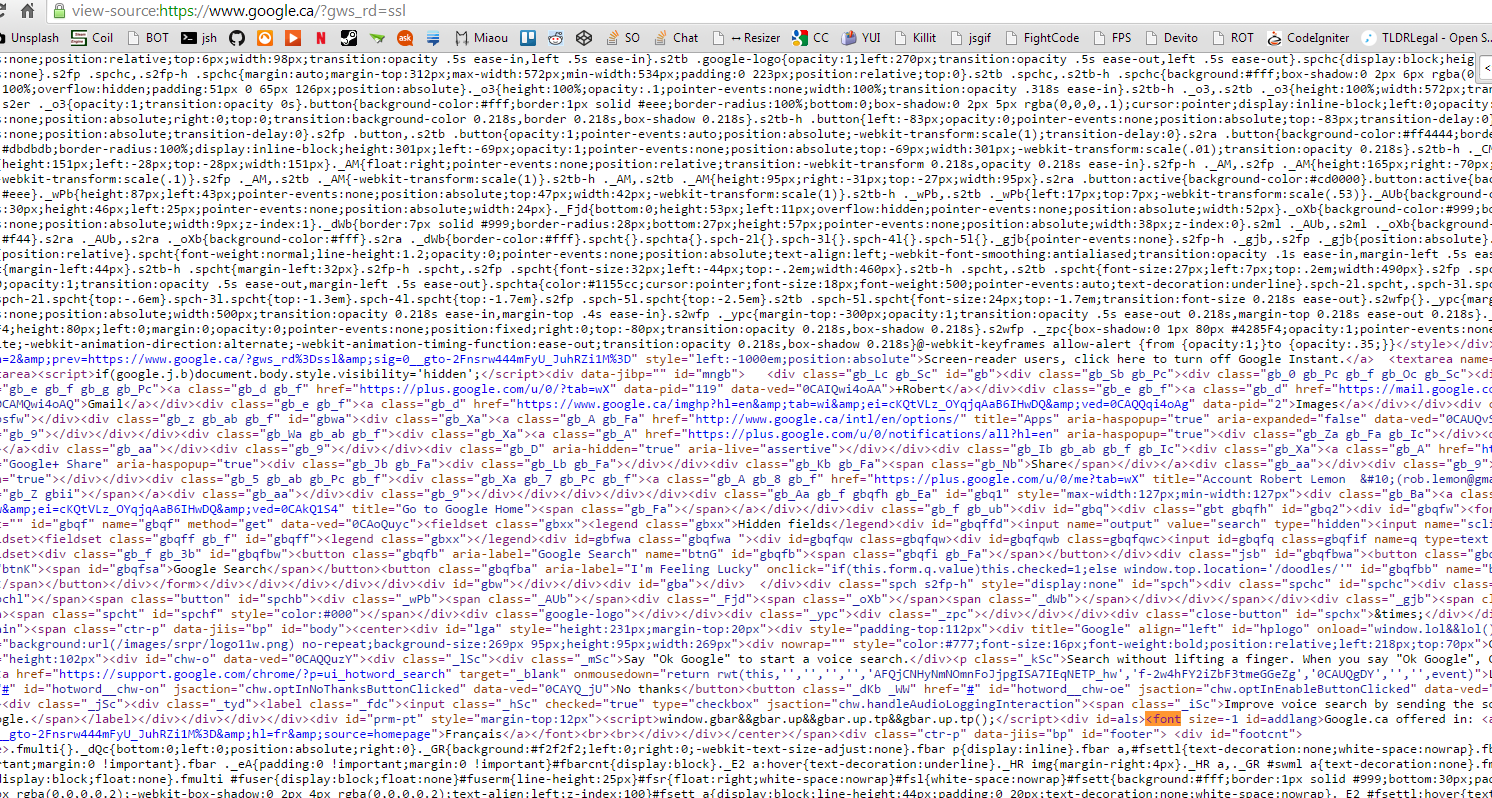The image size is (1492, 798).
Task: Open the Coil bookmark
Action: [x=92, y=38]
